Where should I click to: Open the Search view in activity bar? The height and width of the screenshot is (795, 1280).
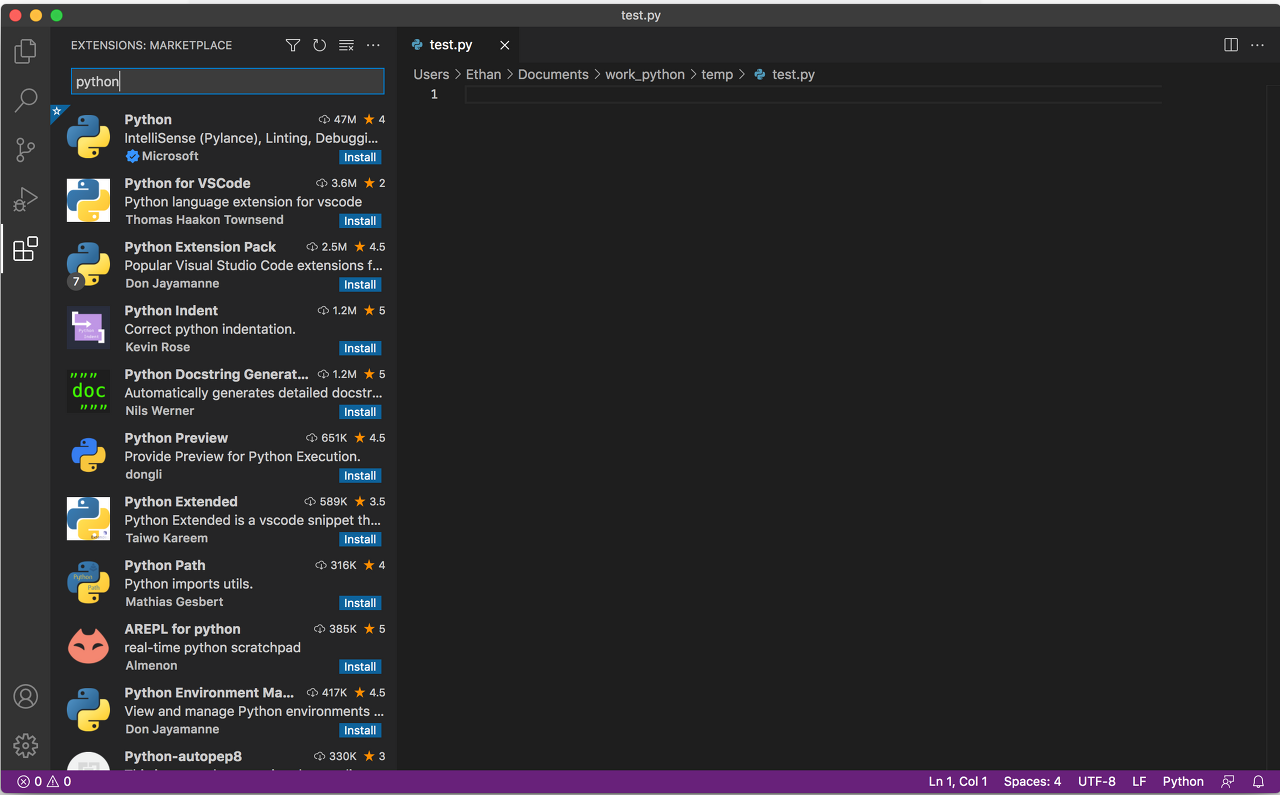pyautogui.click(x=26, y=100)
